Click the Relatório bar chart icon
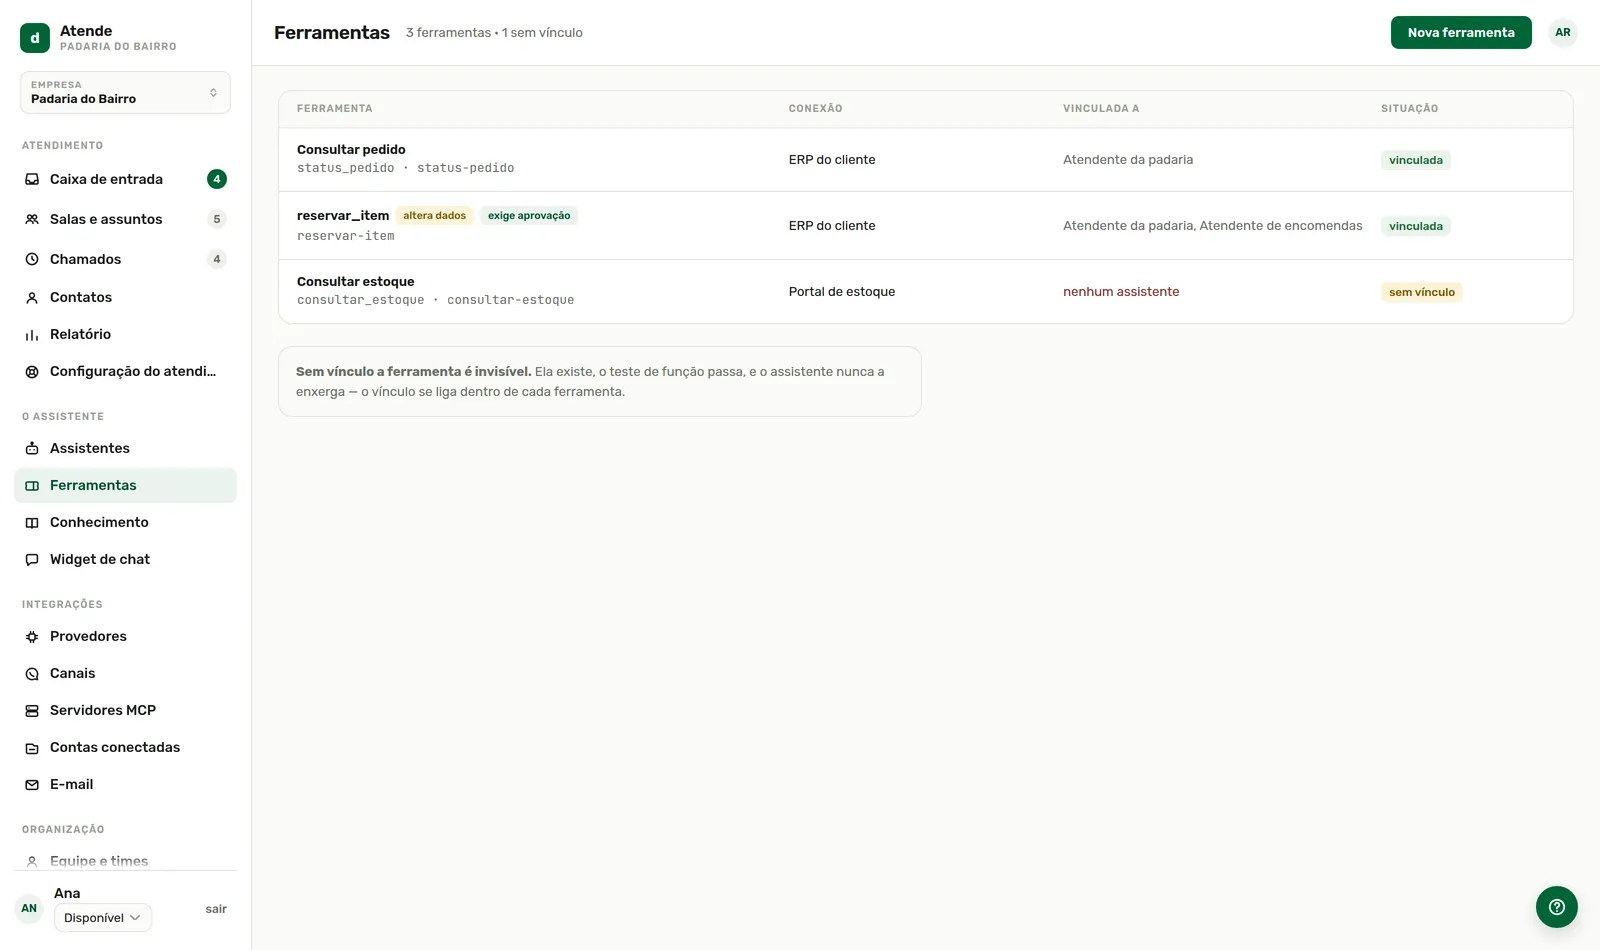The image size is (1600, 950). click(32, 334)
